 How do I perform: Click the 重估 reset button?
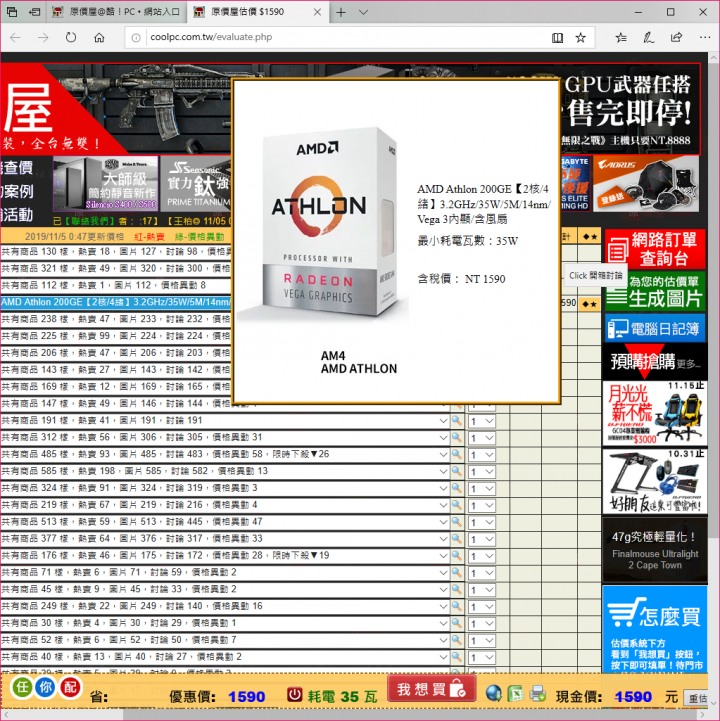point(696,698)
